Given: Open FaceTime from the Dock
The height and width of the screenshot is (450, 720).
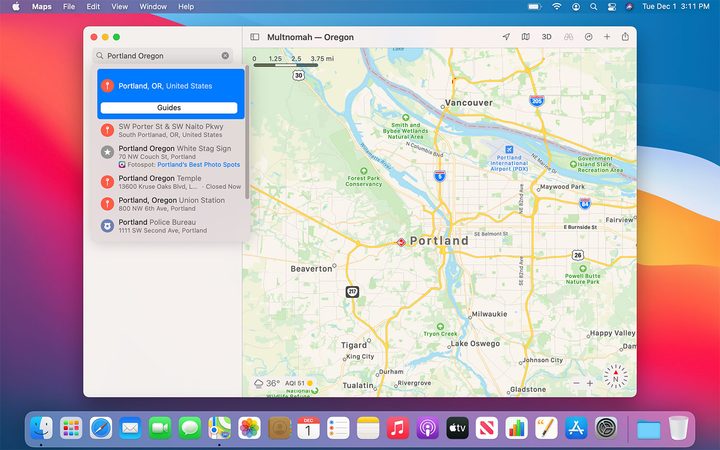Looking at the screenshot, I should tap(160, 428).
